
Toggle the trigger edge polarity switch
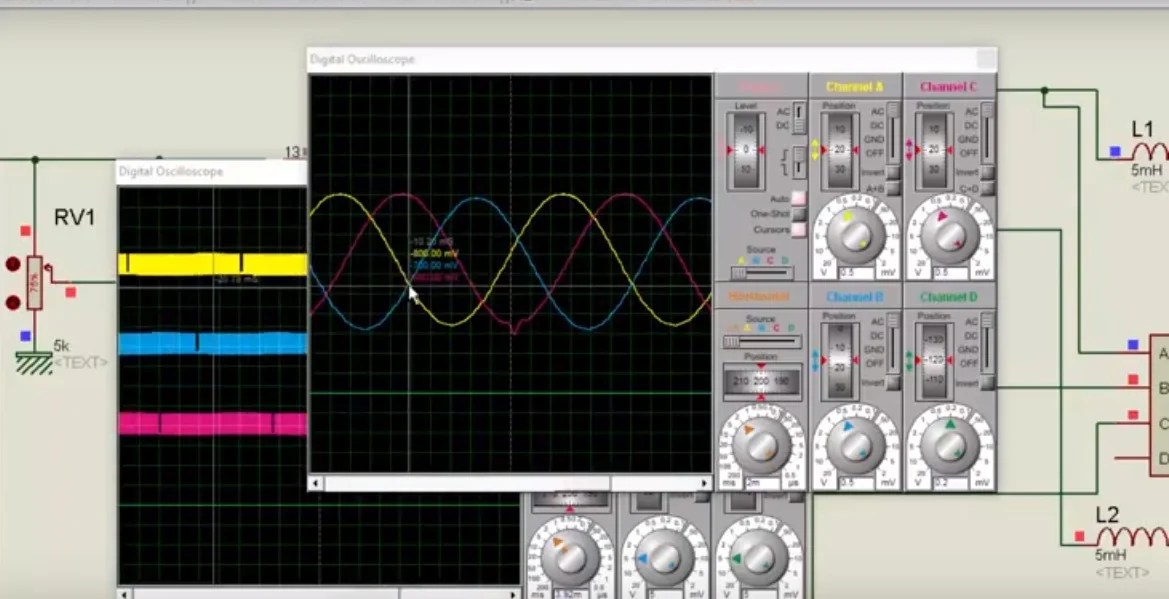tap(797, 160)
